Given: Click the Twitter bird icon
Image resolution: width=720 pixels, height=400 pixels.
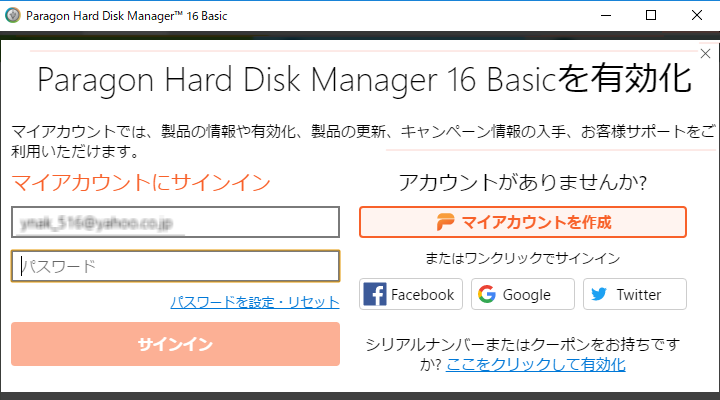Looking at the screenshot, I should 599,295.
